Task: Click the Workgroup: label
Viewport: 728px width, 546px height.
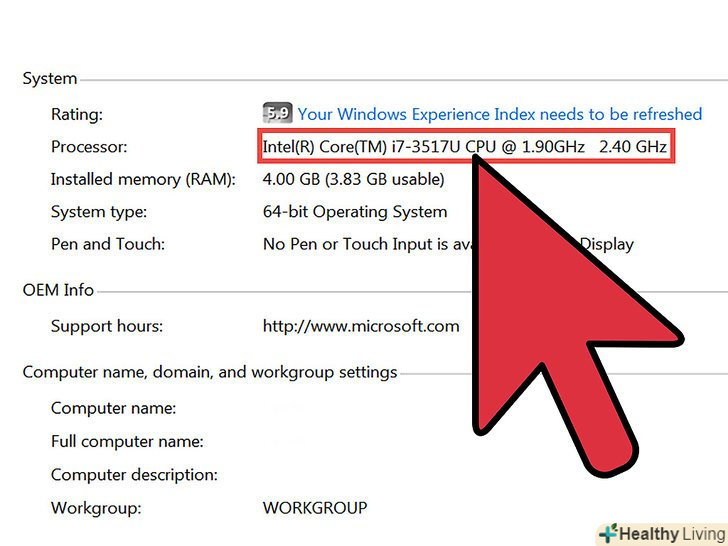Action: [x=96, y=507]
